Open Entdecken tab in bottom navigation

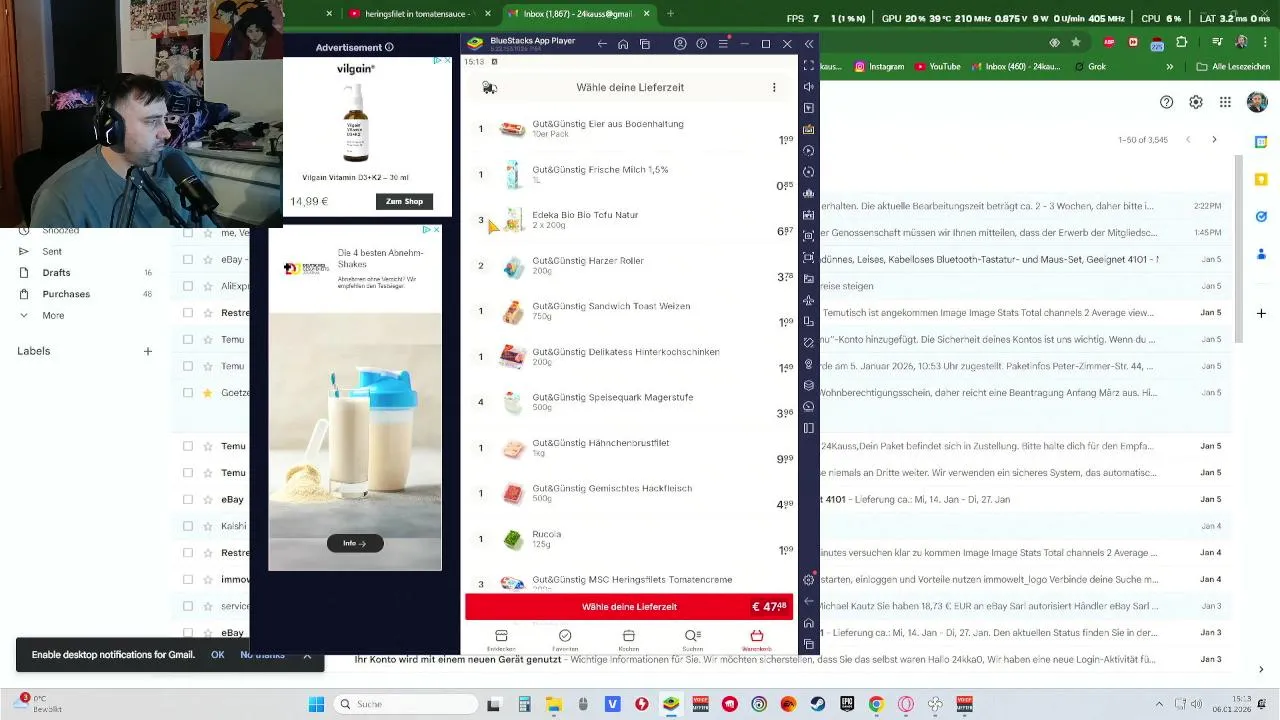point(501,641)
